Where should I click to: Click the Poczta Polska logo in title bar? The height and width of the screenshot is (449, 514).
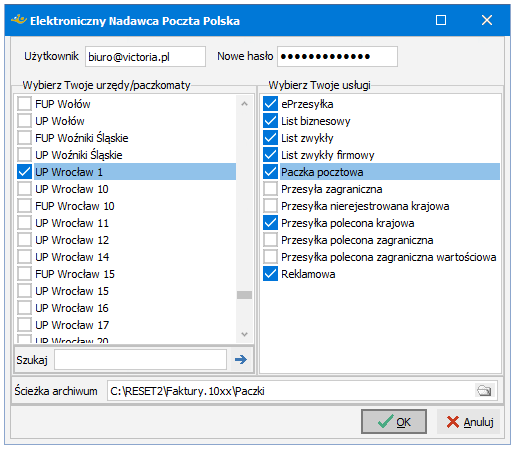coord(18,20)
